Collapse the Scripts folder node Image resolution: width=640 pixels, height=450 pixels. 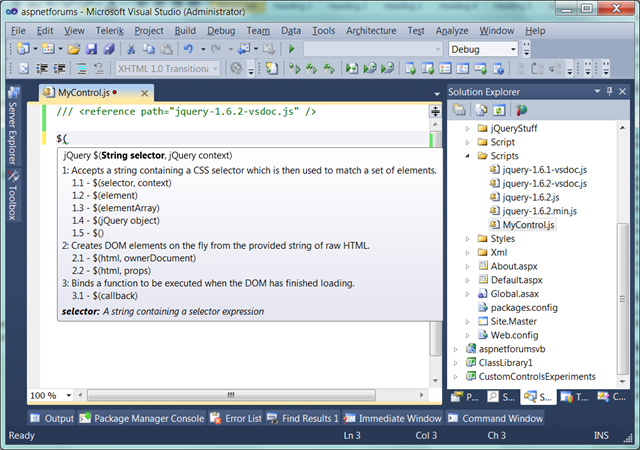[x=468, y=157]
